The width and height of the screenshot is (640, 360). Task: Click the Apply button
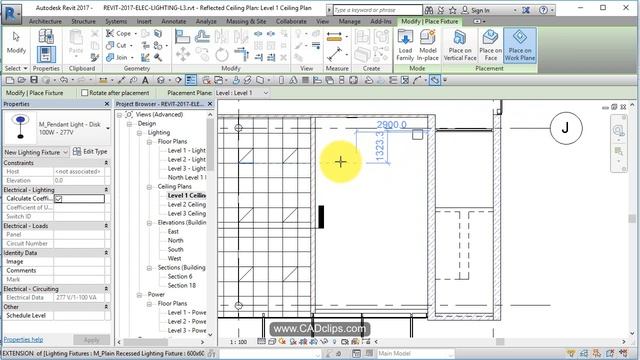91,340
